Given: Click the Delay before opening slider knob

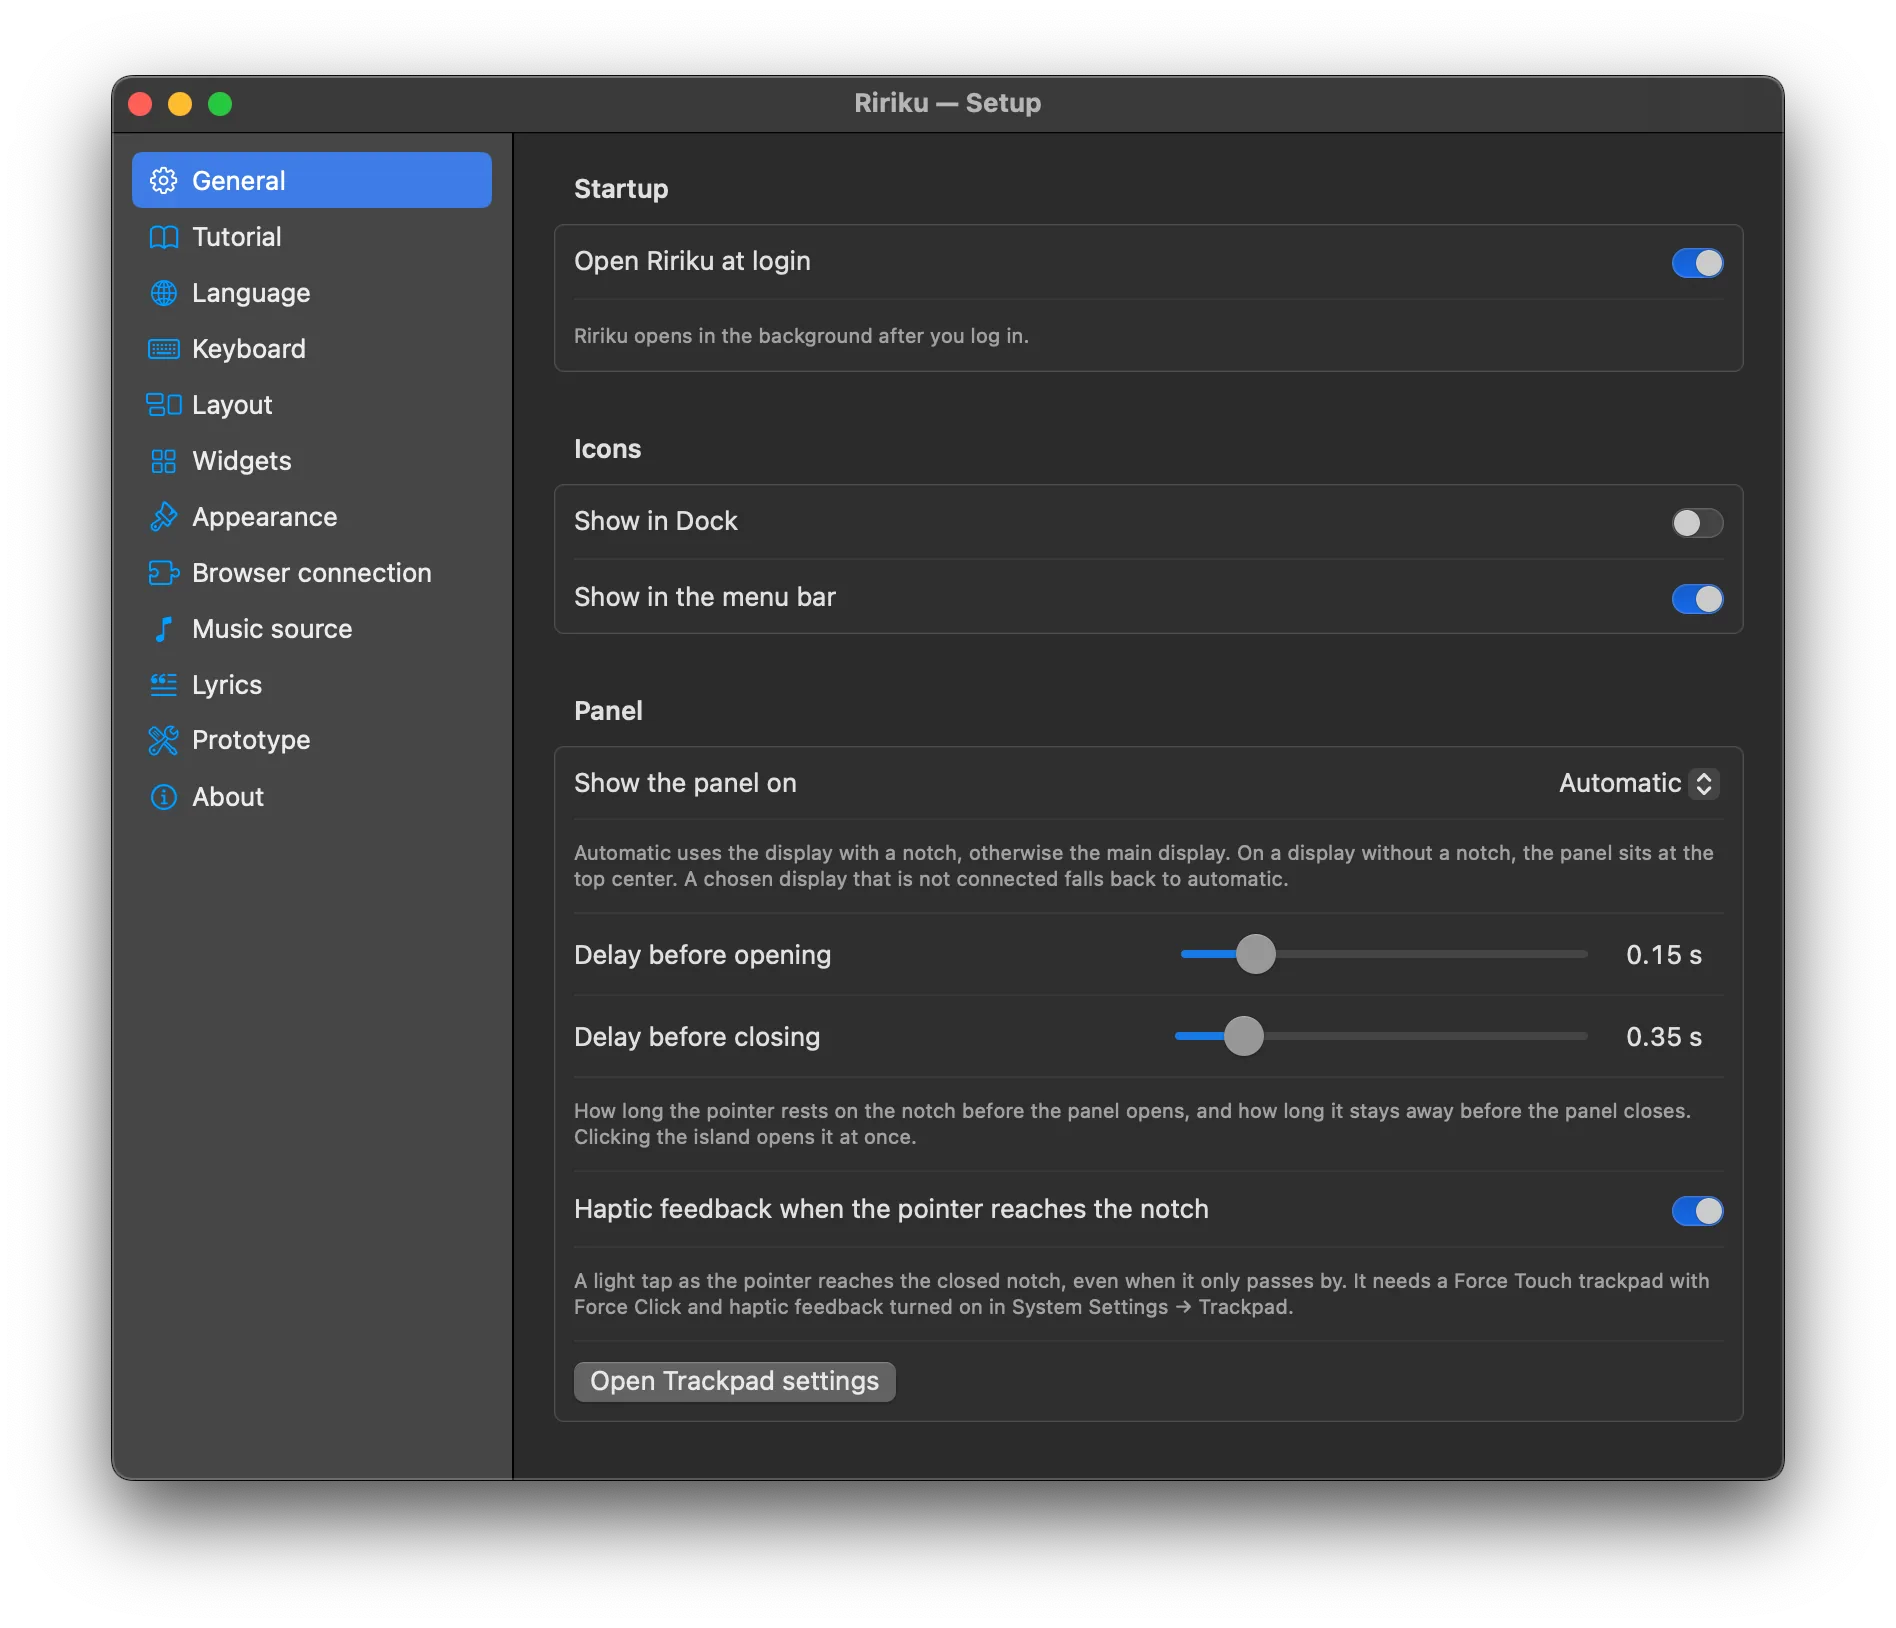Looking at the screenshot, I should pyautogui.click(x=1256, y=954).
